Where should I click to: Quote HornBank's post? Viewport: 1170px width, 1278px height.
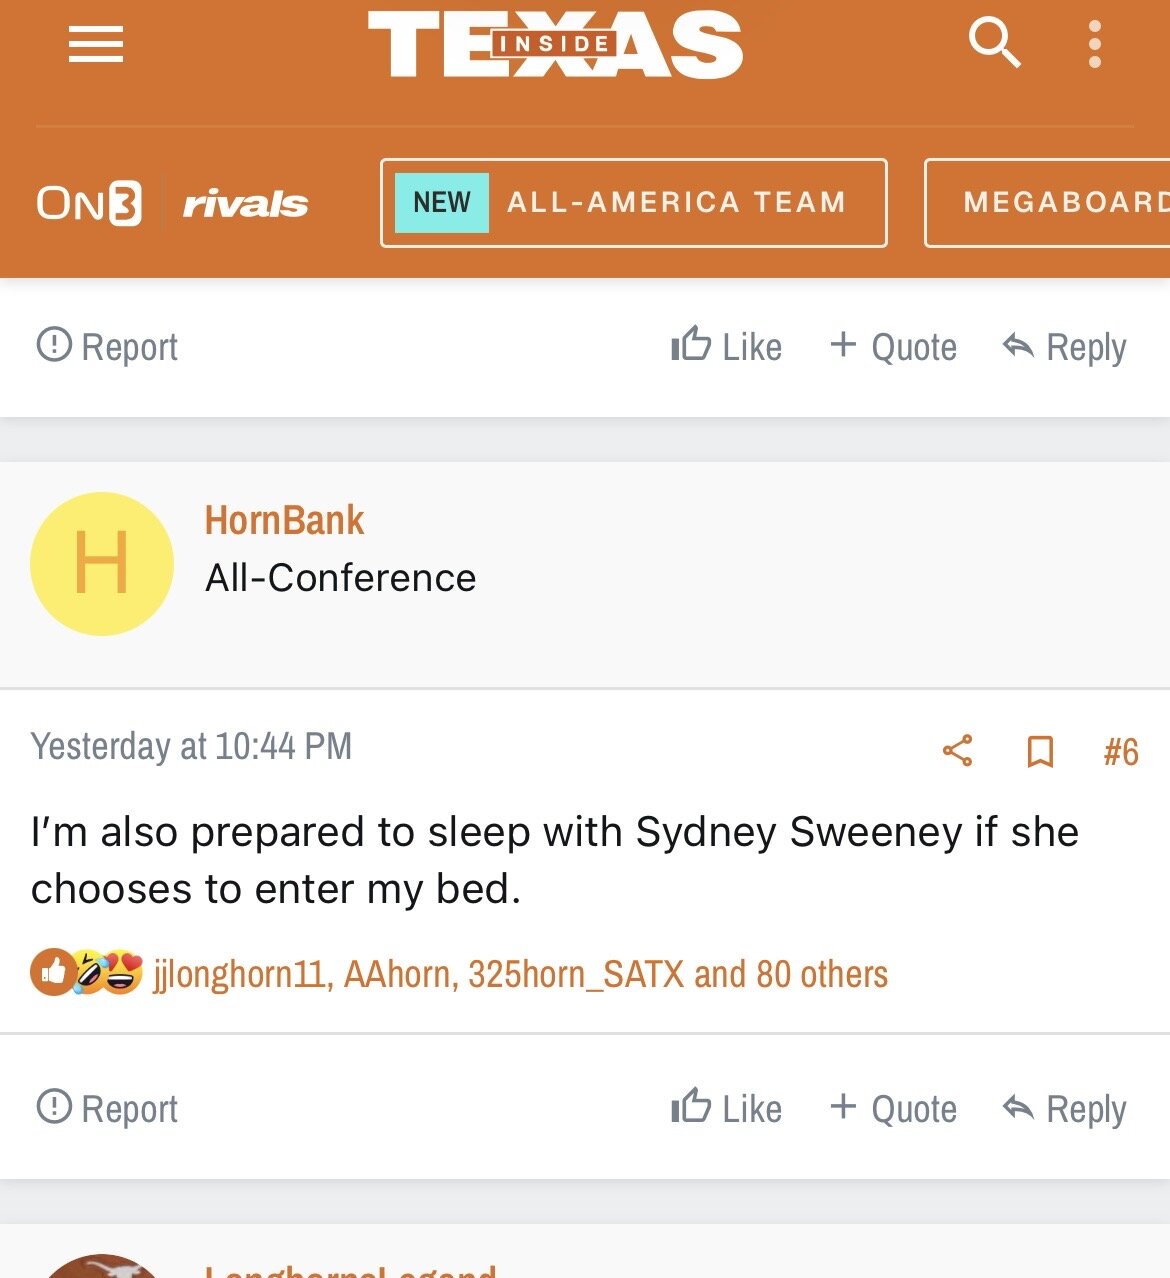893,1108
